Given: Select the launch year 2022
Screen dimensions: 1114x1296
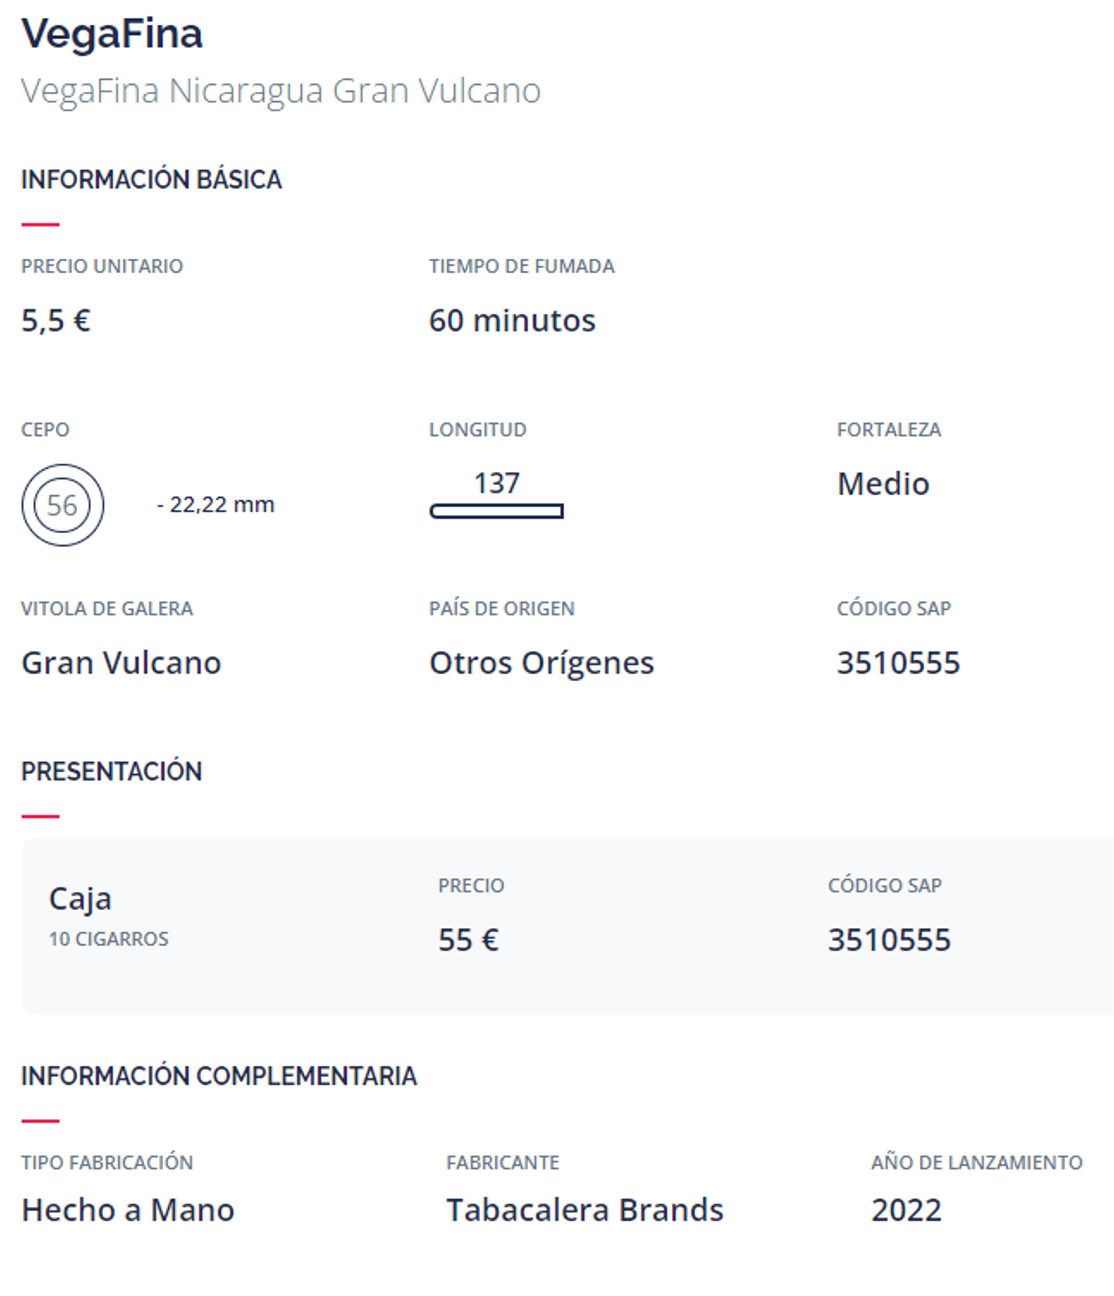Looking at the screenshot, I should click(x=906, y=1210).
